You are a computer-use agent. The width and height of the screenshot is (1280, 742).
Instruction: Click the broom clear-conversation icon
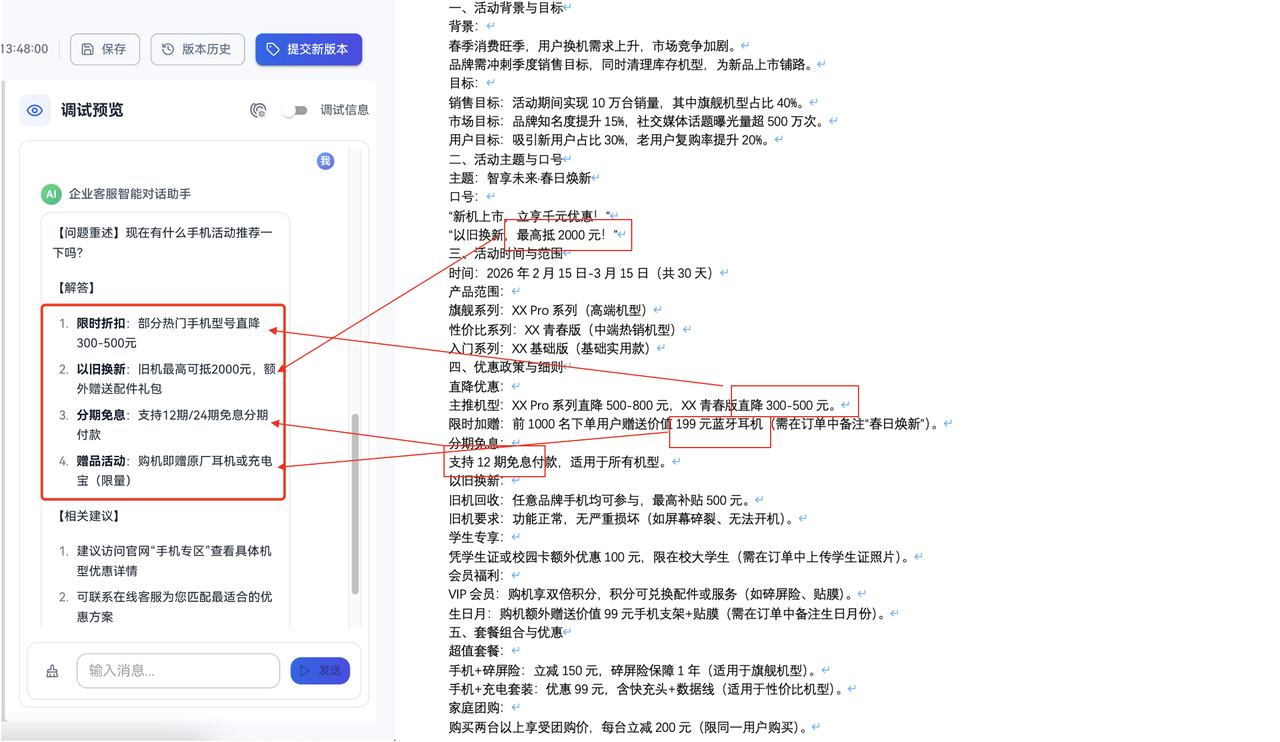click(x=52, y=671)
